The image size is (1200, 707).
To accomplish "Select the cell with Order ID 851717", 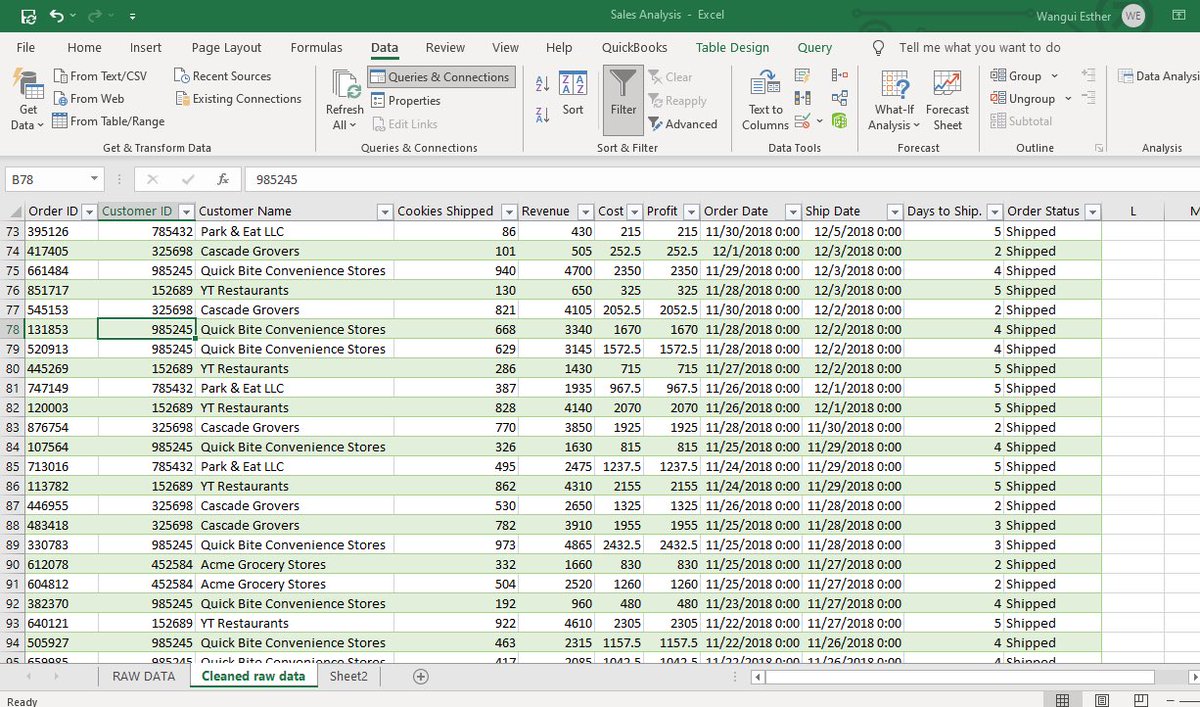I will (x=61, y=290).
